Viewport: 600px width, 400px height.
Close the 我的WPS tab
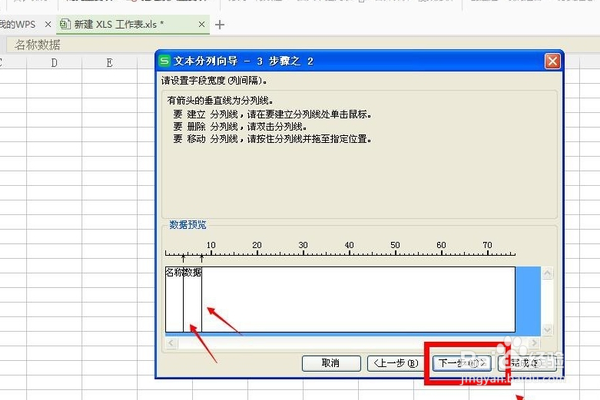48,24
